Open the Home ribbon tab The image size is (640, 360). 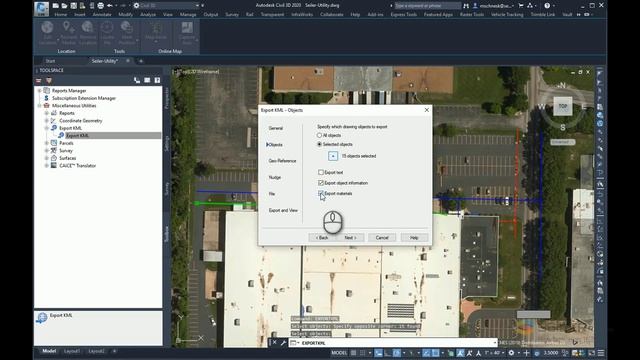coord(61,14)
